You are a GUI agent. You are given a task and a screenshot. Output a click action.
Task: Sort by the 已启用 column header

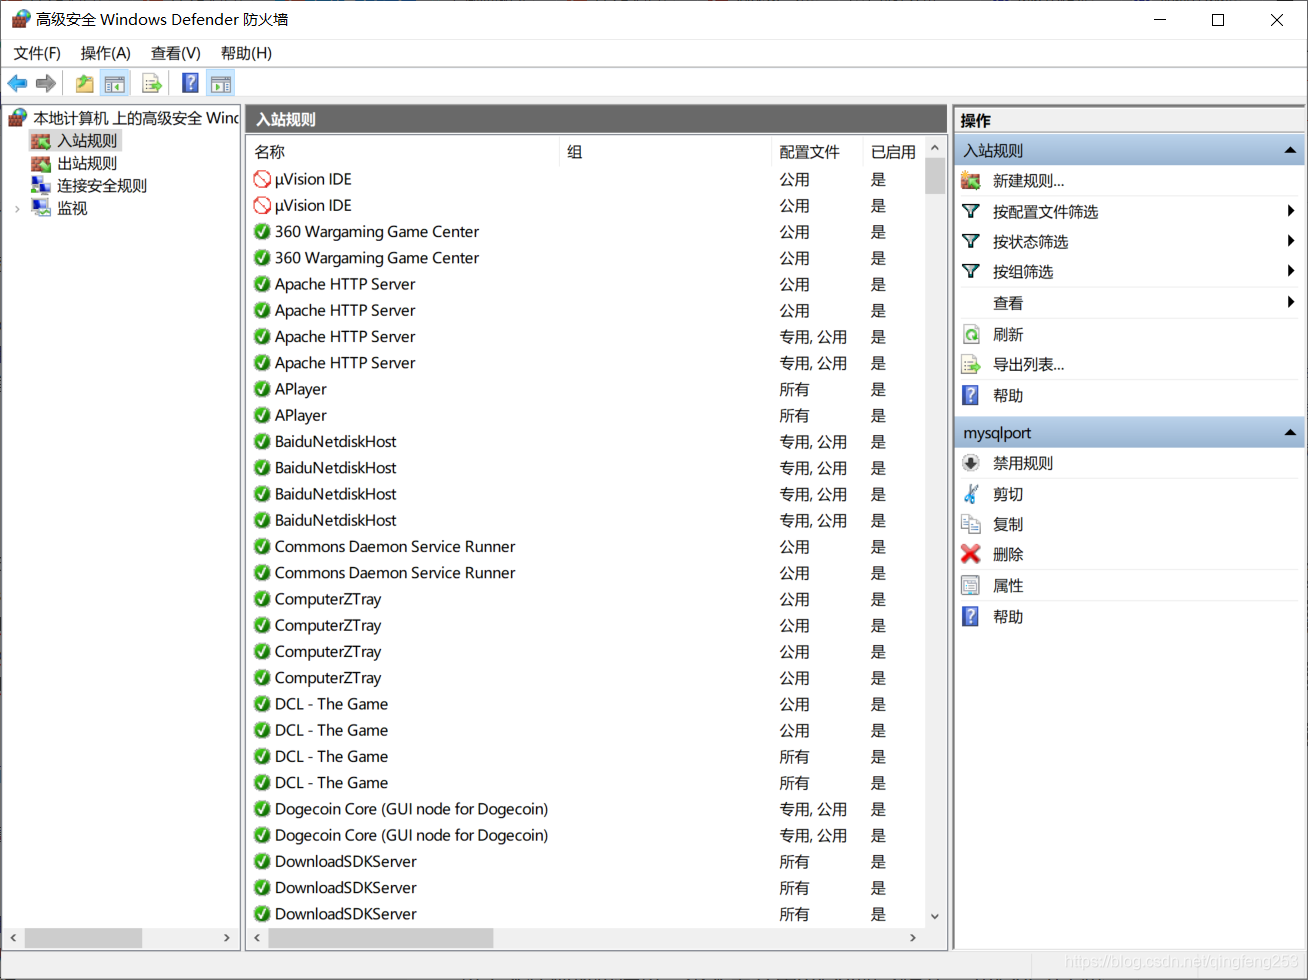(894, 152)
